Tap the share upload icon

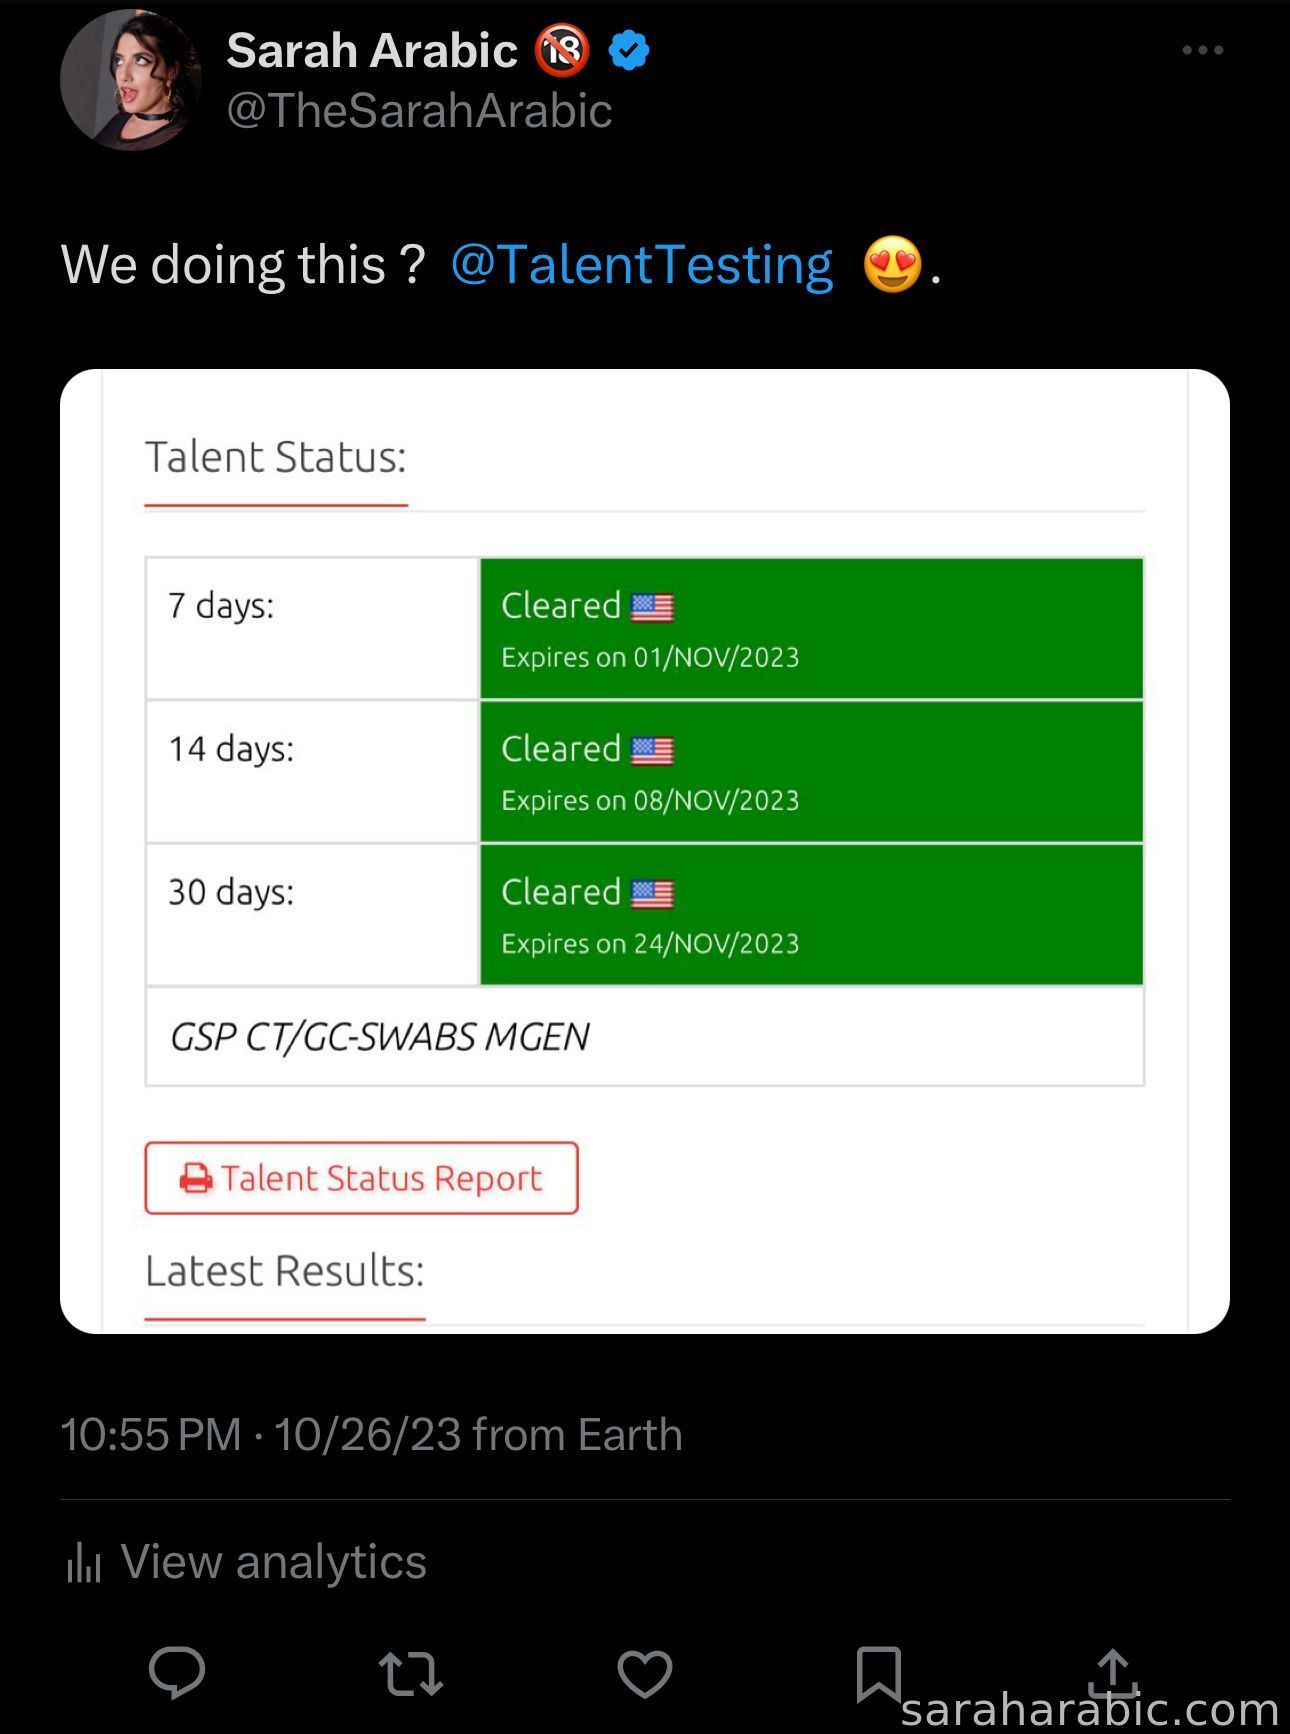[x=1113, y=1672]
